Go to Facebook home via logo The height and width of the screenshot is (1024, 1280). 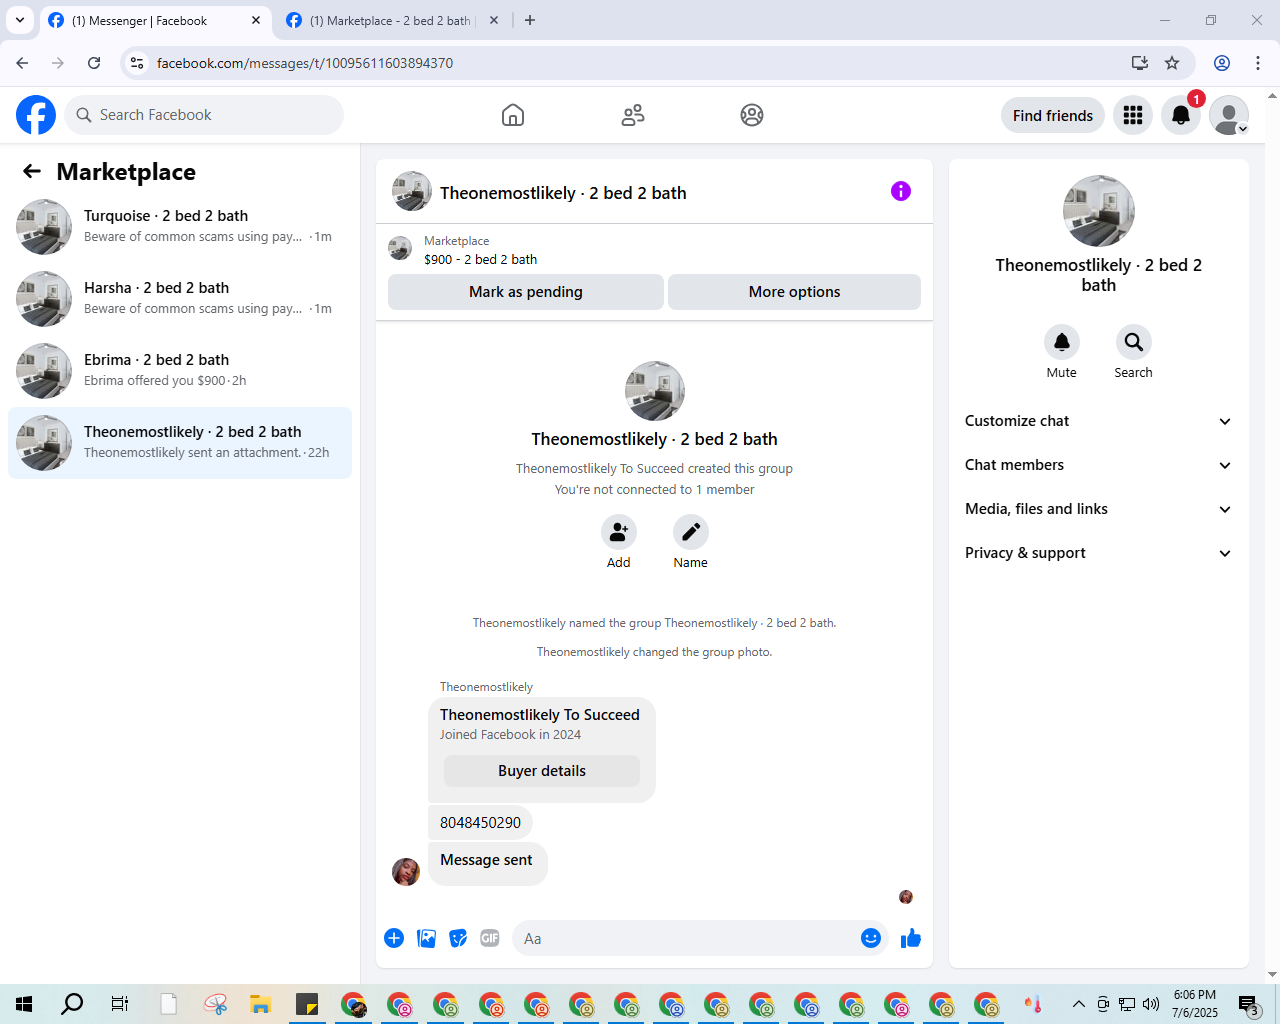[x=36, y=115]
